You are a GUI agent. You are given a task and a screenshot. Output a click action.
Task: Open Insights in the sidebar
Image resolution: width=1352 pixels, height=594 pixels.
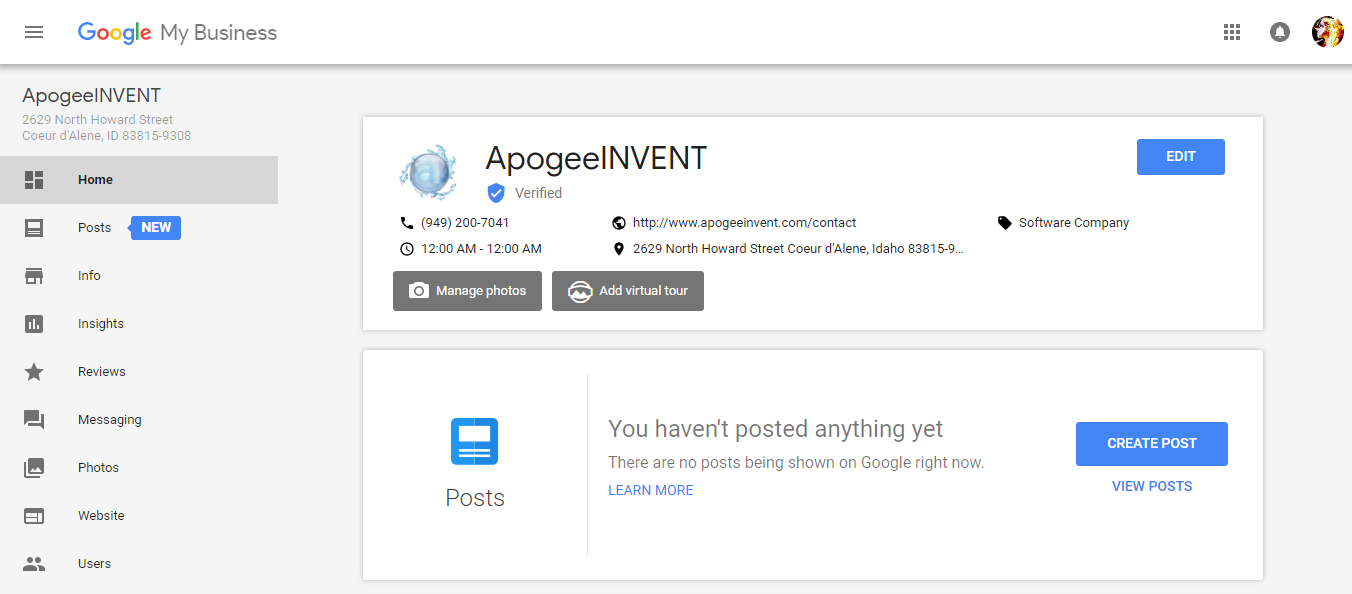coord(139,324)
